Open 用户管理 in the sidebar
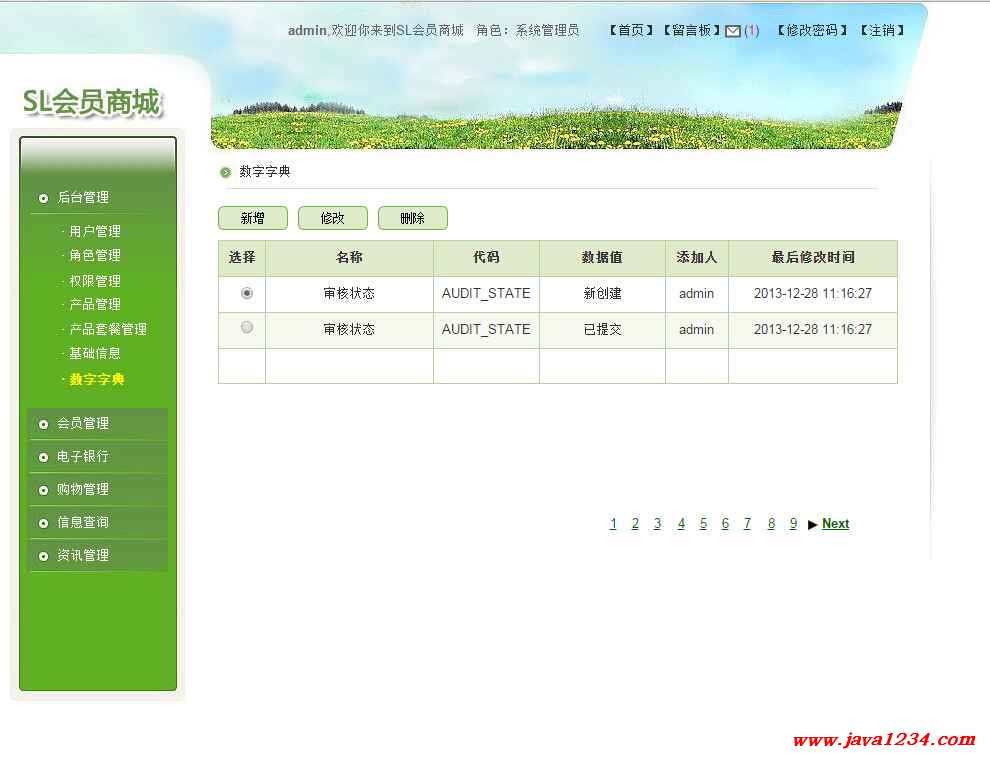The height and width of the screenshot is (763, 990). [x=95, y=231]
